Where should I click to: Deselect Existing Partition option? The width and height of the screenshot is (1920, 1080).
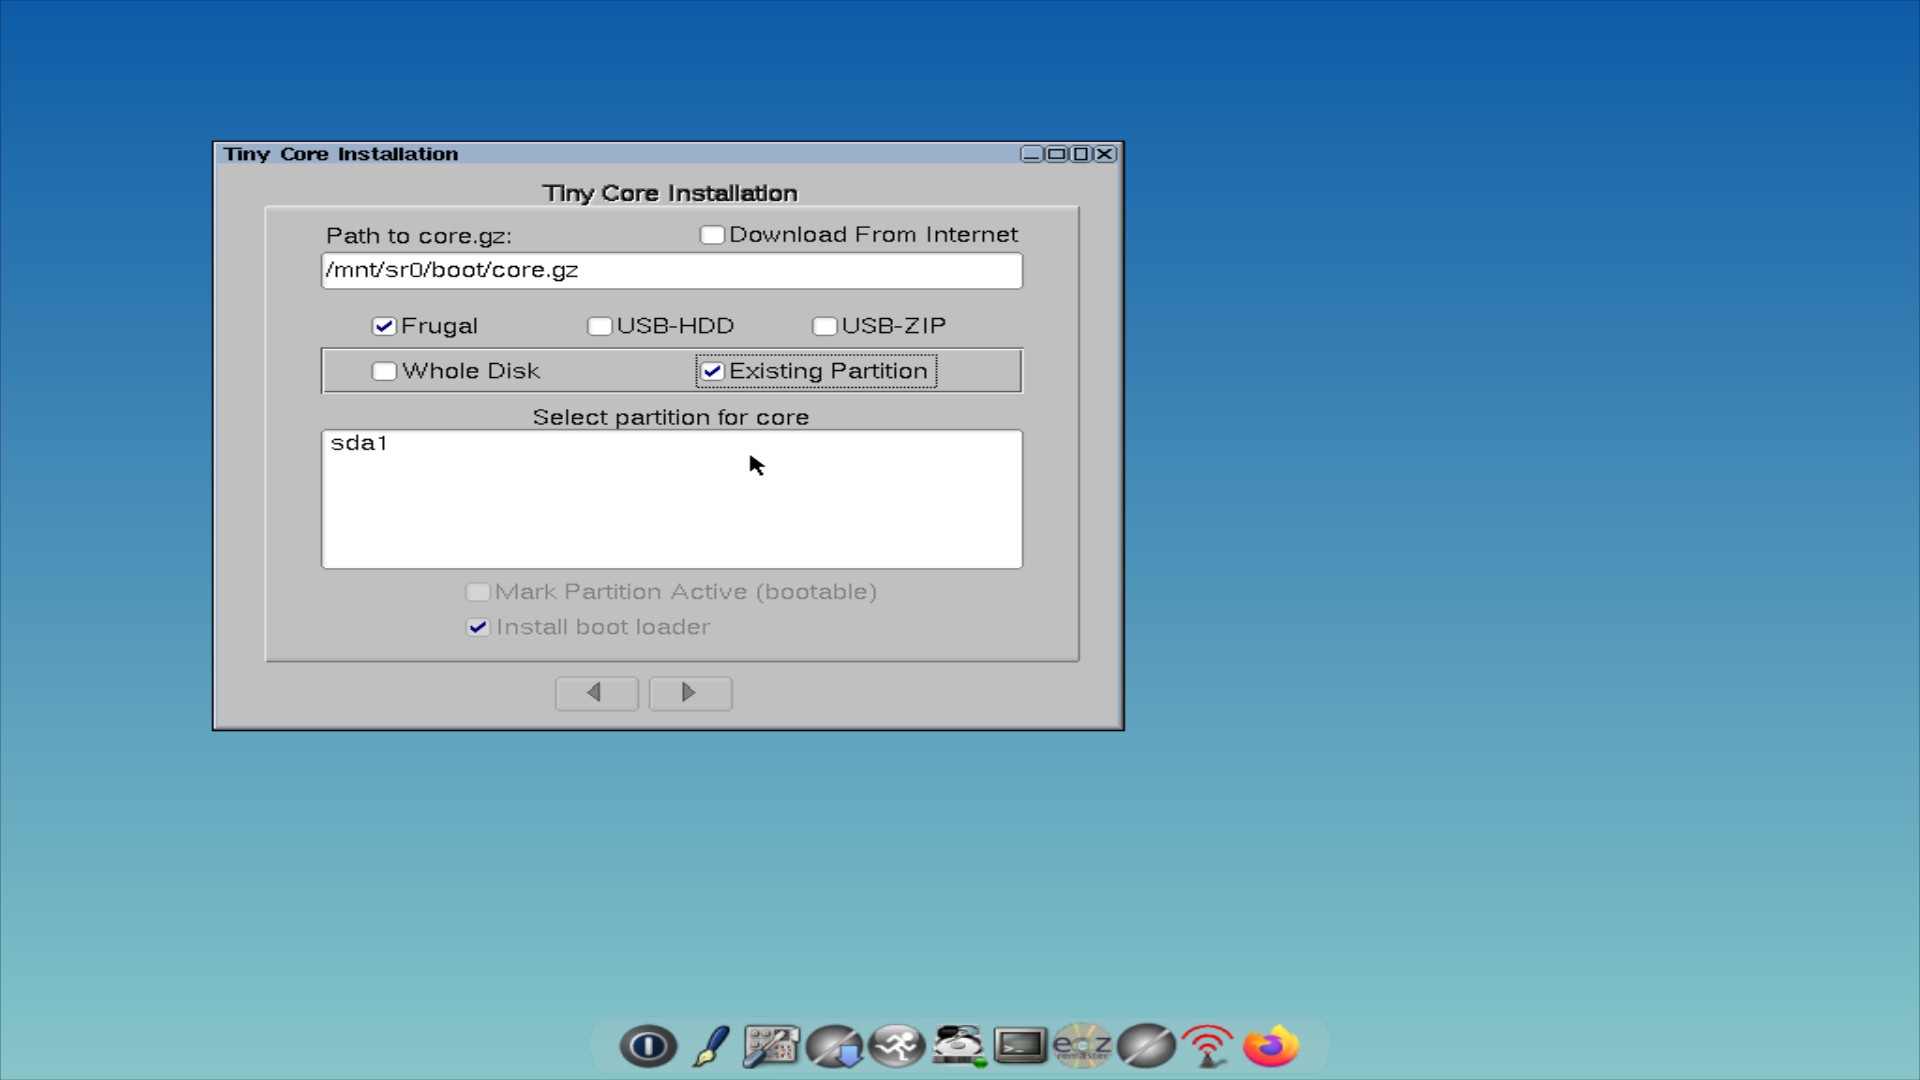click(x=712, y=371)
